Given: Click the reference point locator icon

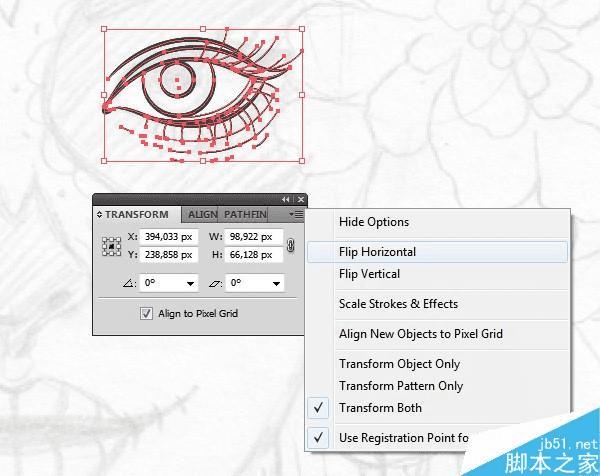Looking at the screenshot, I should point(111,246).
